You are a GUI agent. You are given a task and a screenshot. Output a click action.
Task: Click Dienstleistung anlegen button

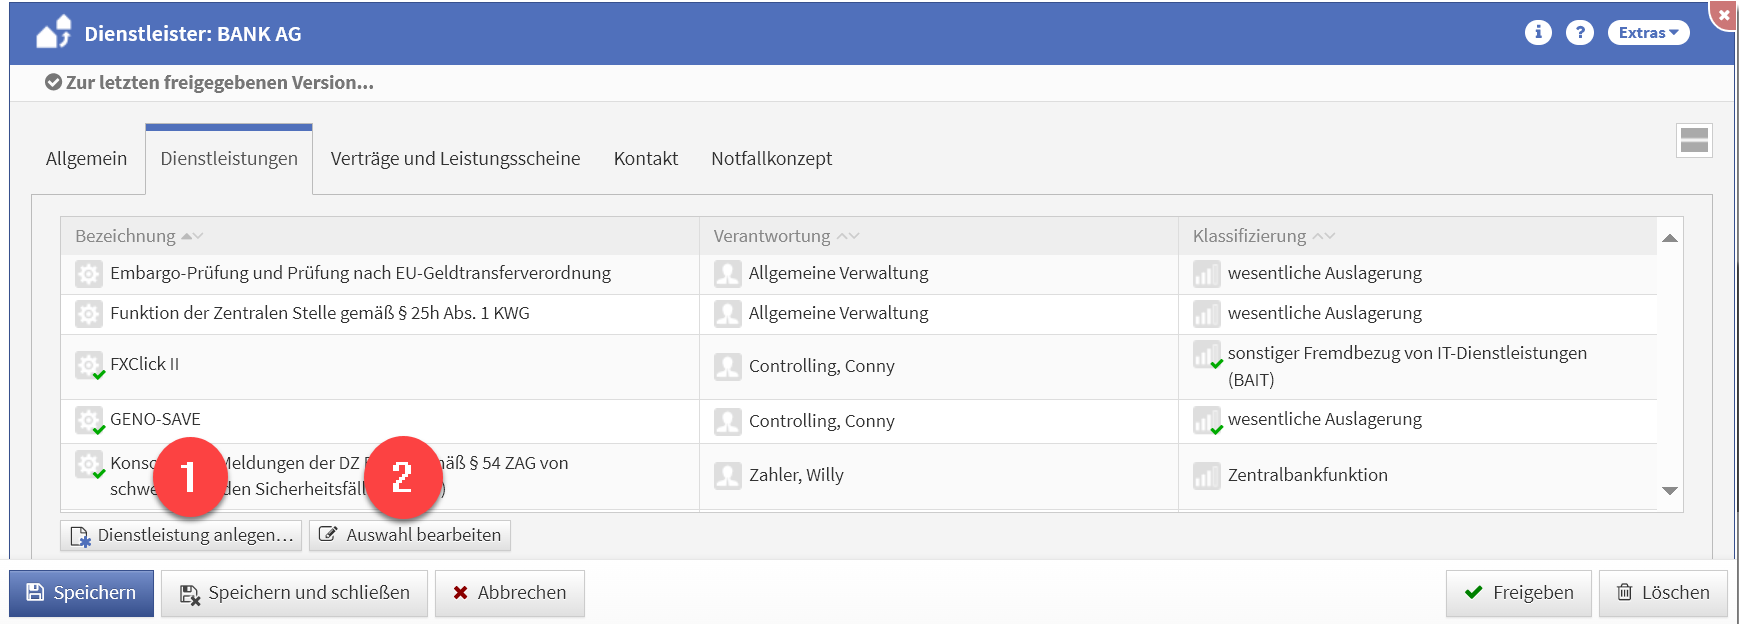[181, 535]
